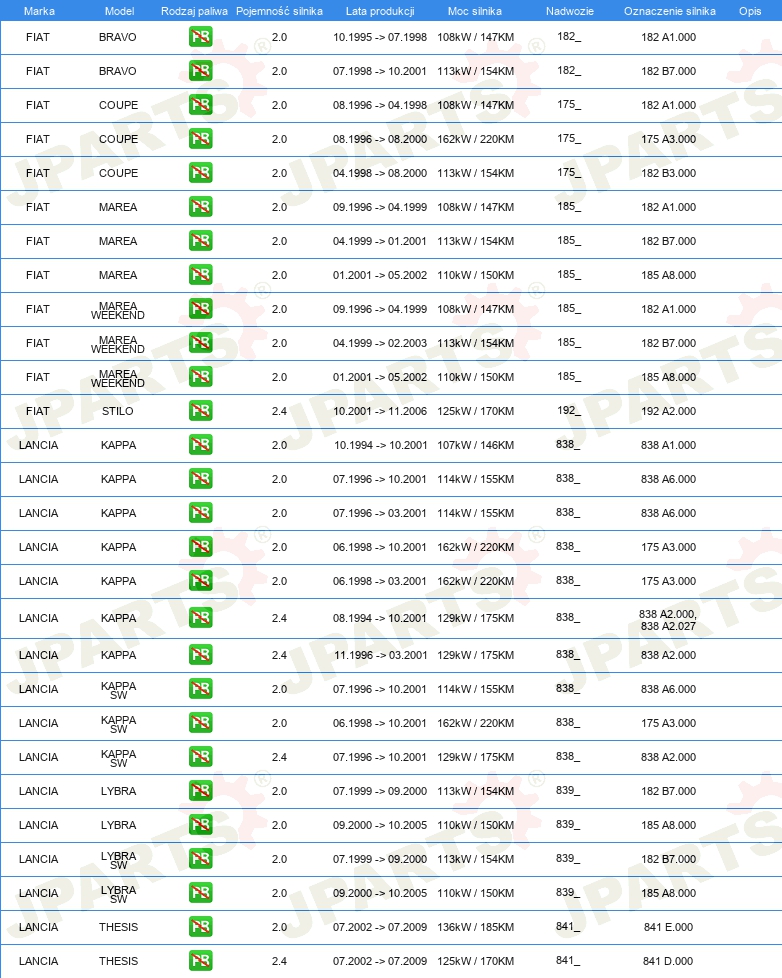This screenshot has height=978, width=782.
Task: Select the Opis column header
Action: (x=750, y=11)
